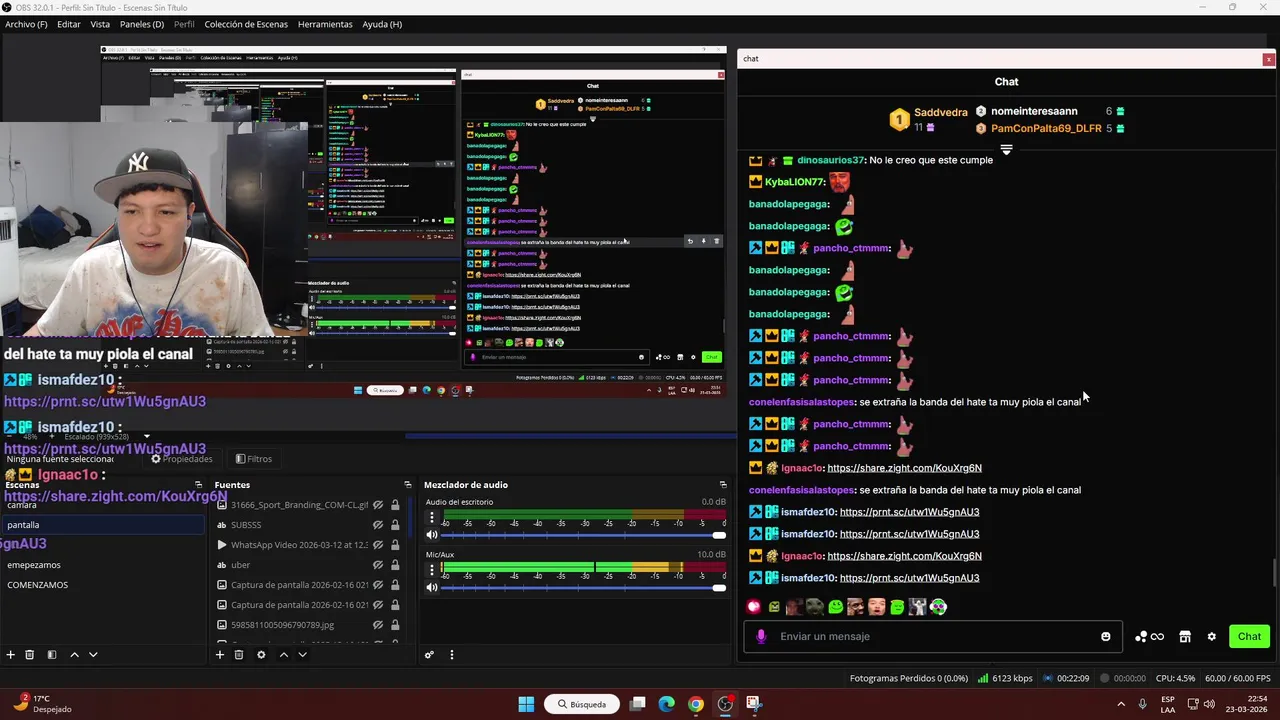Open the Snipping Tool icon in the taskbar
Viewport: 1280px width, 720px height.
754,704
